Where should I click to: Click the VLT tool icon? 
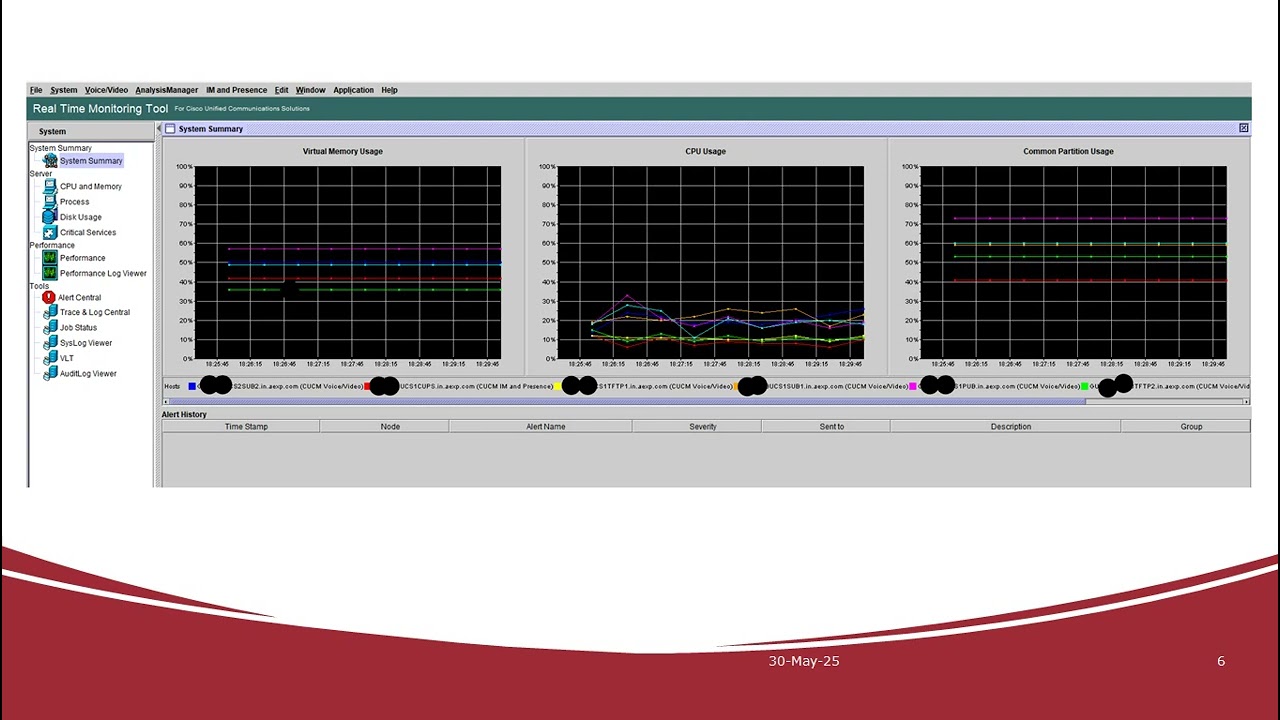(x=50, y=358)
